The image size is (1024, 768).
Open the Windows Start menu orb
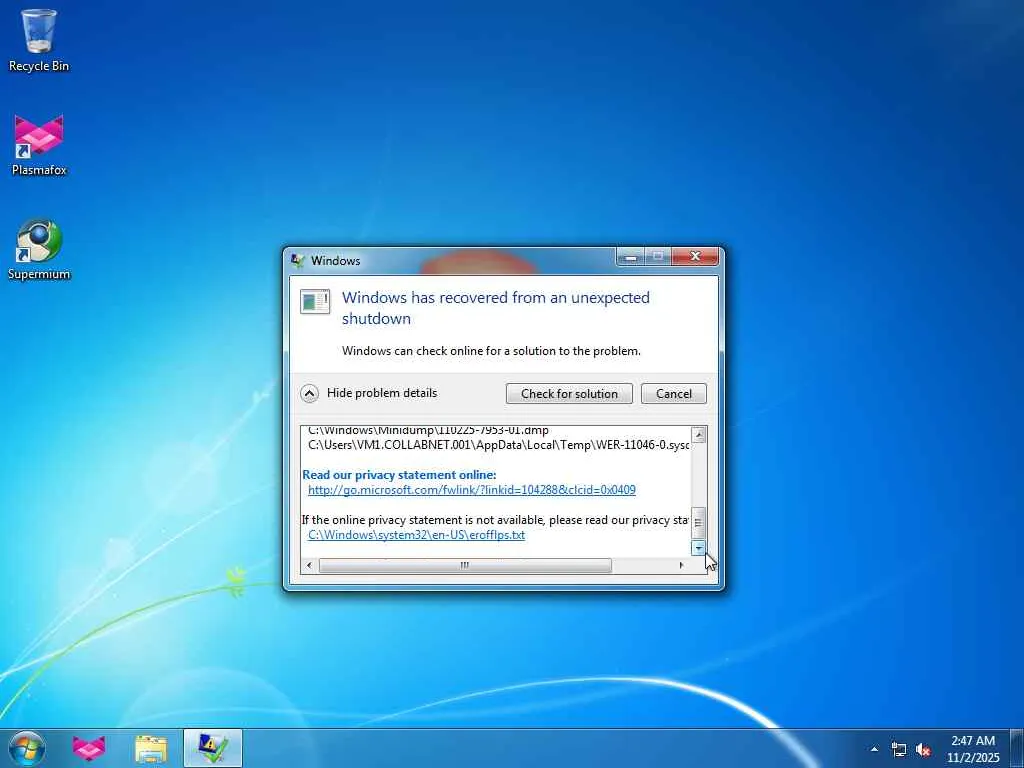tap(27, 748)
